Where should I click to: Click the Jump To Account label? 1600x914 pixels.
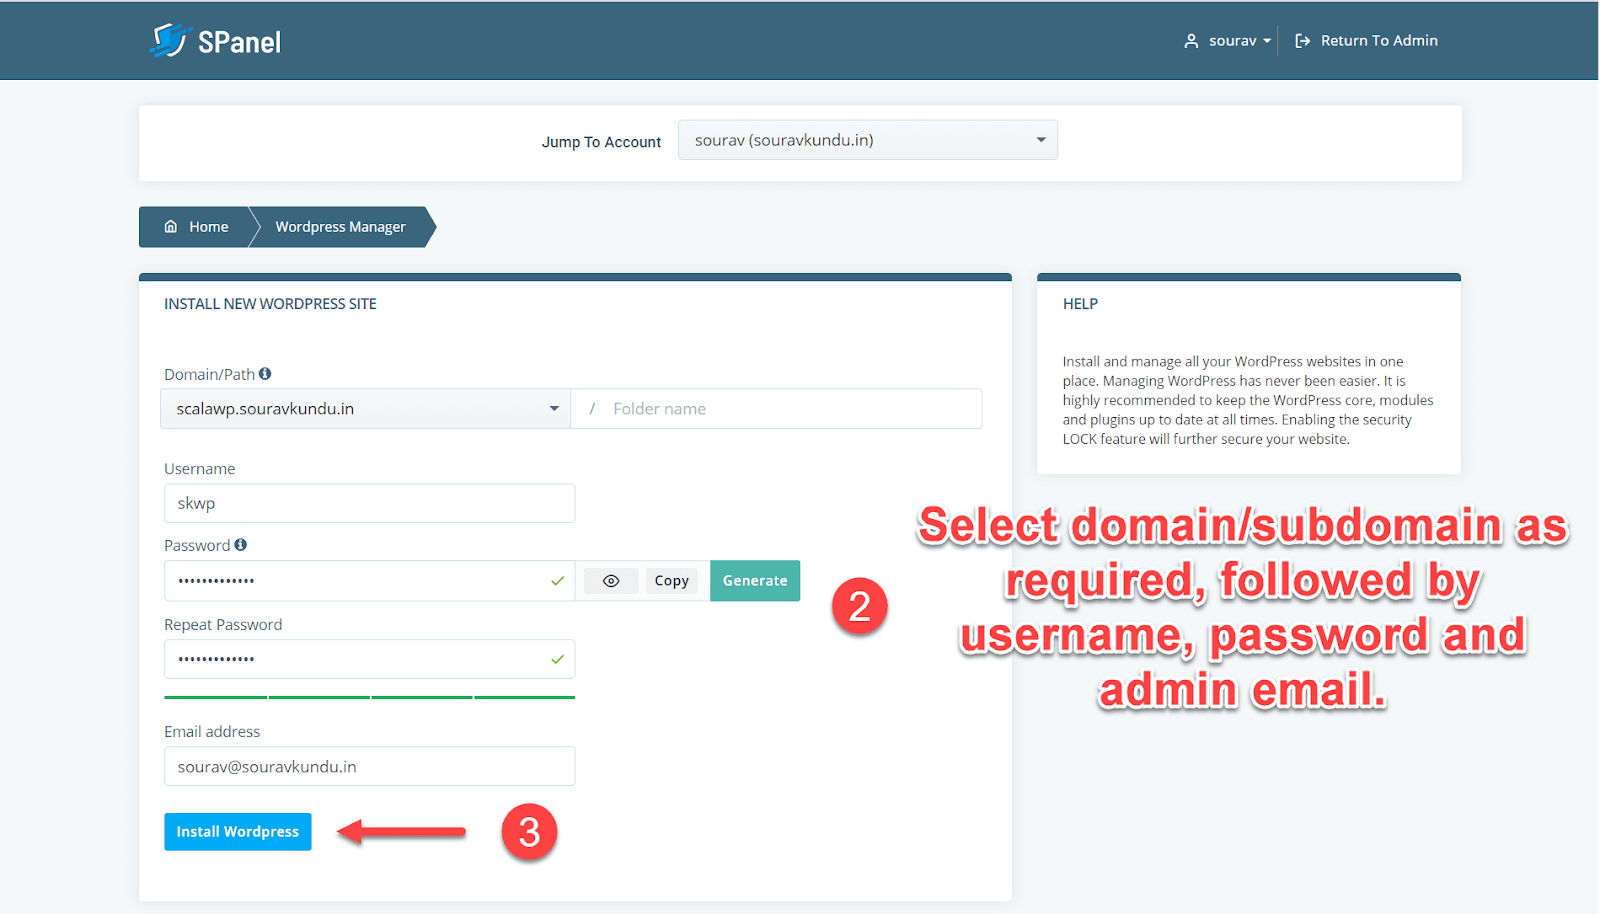tap(601, 142)
